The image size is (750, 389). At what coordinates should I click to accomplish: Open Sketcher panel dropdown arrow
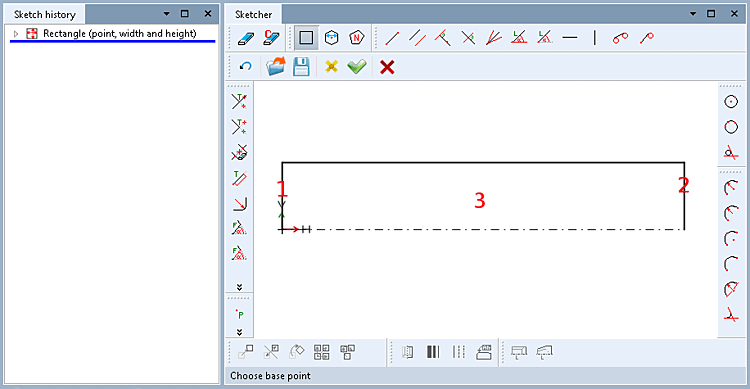[693, 14]
